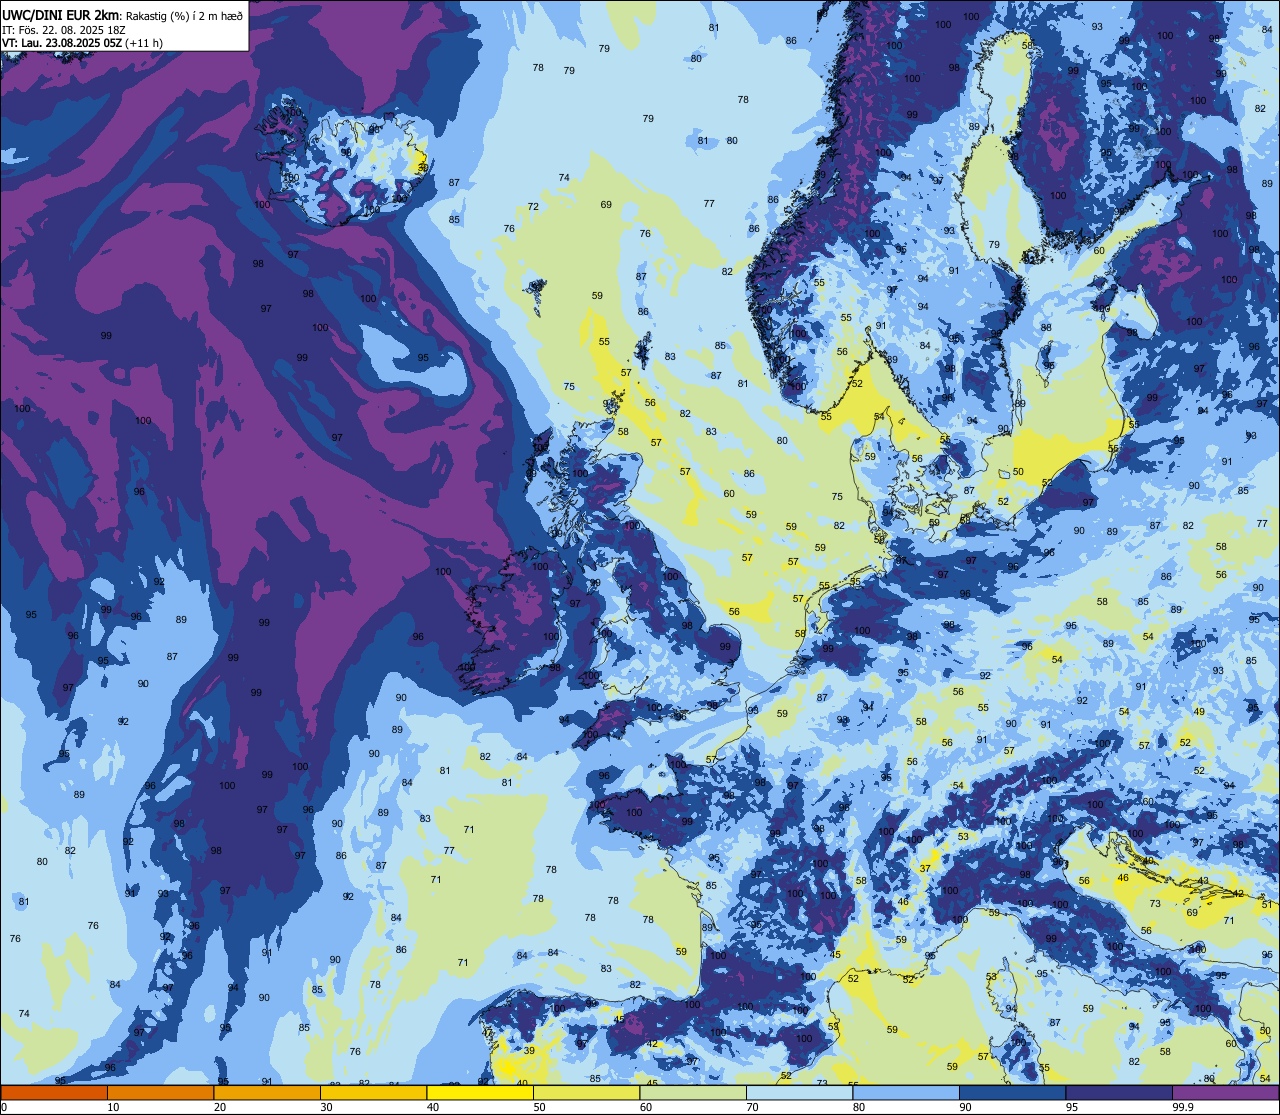Image resolution: width=1280 pixels, height=1115 pixels.
Task: Click the legend label '80'
Action: [859, 1107]
